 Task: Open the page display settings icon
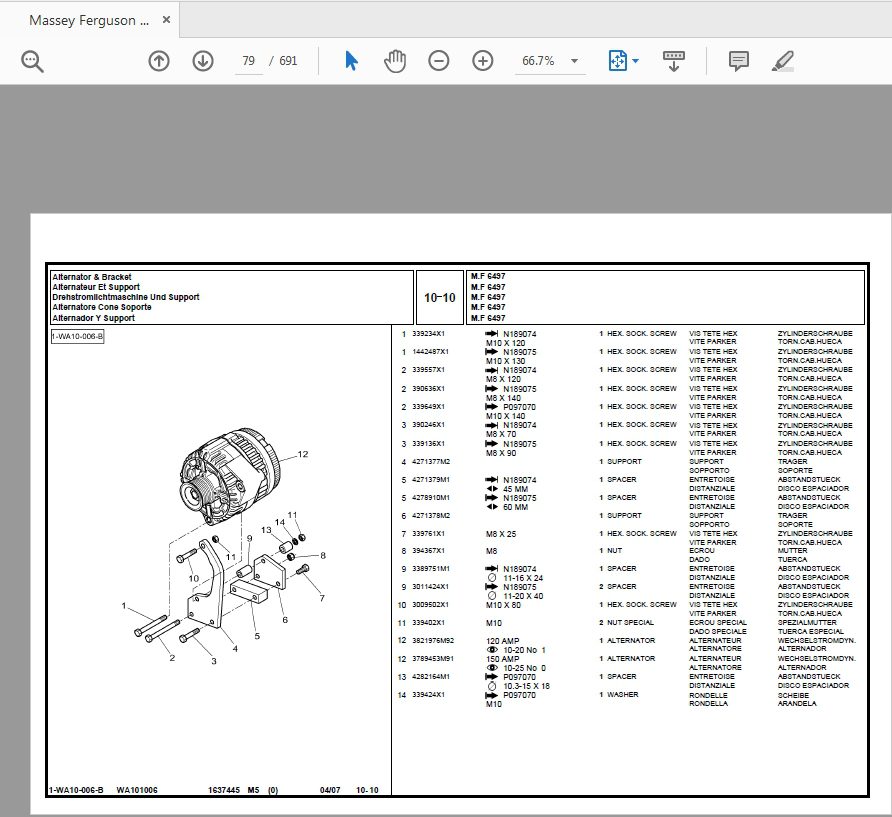point(617,61)
